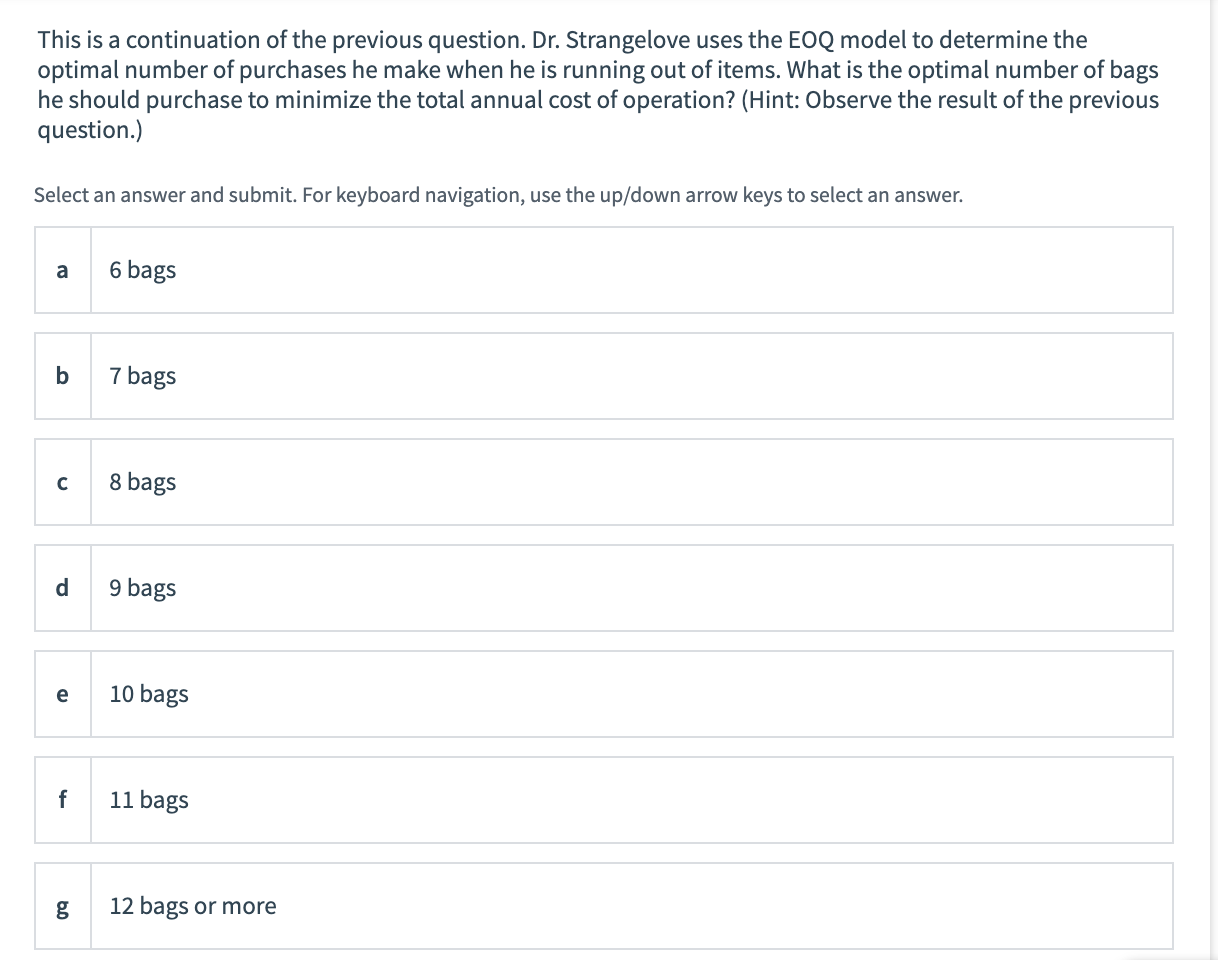Select the '6 bags' answer option
Viewport: 1218px width, 960px height.
[143, 270]
